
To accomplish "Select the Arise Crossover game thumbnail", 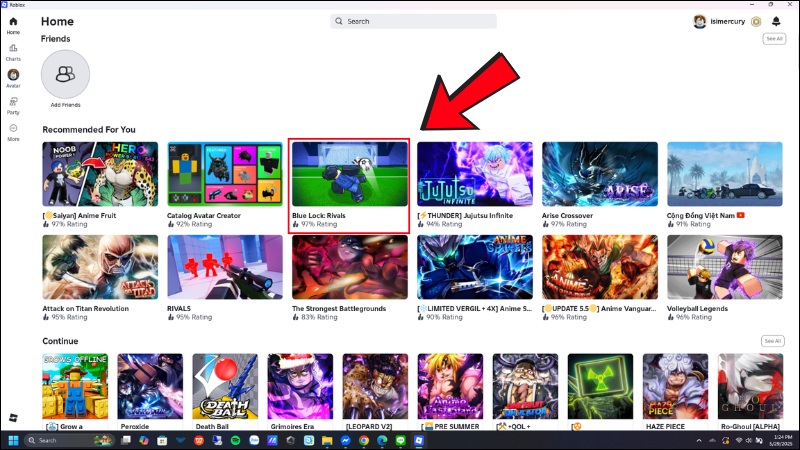I will 600,173.
